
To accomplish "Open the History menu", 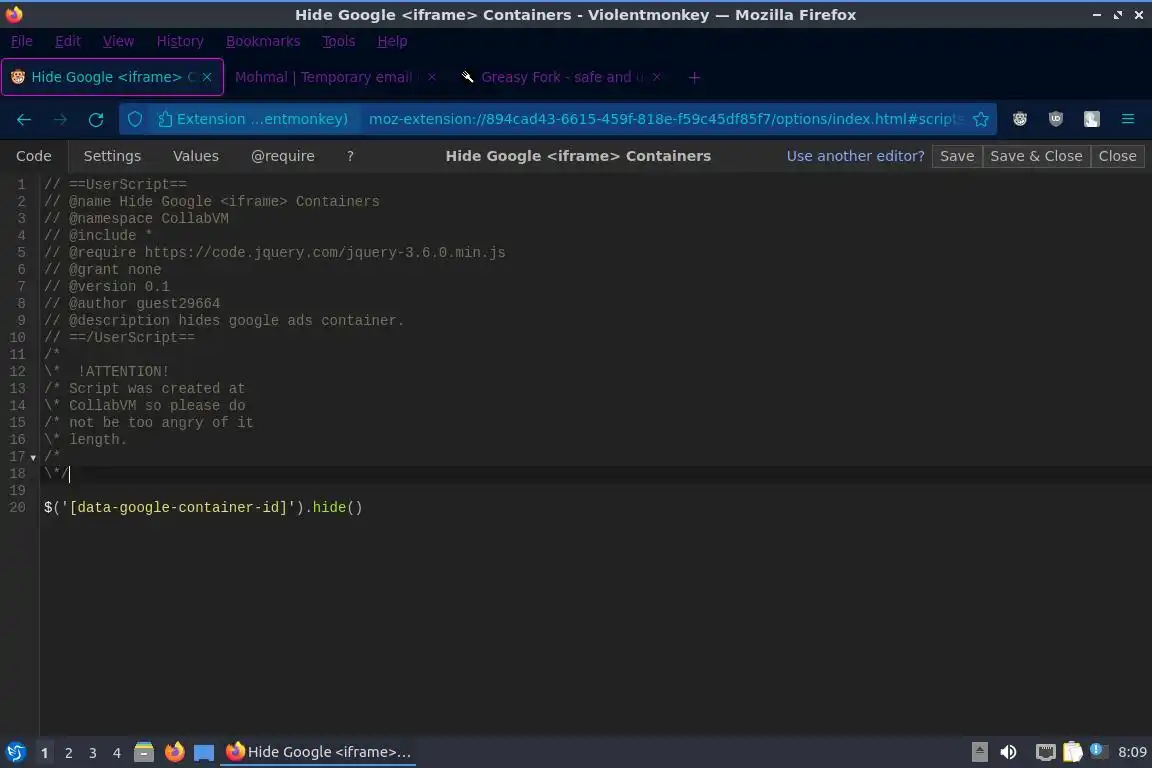I will [180, 41].
